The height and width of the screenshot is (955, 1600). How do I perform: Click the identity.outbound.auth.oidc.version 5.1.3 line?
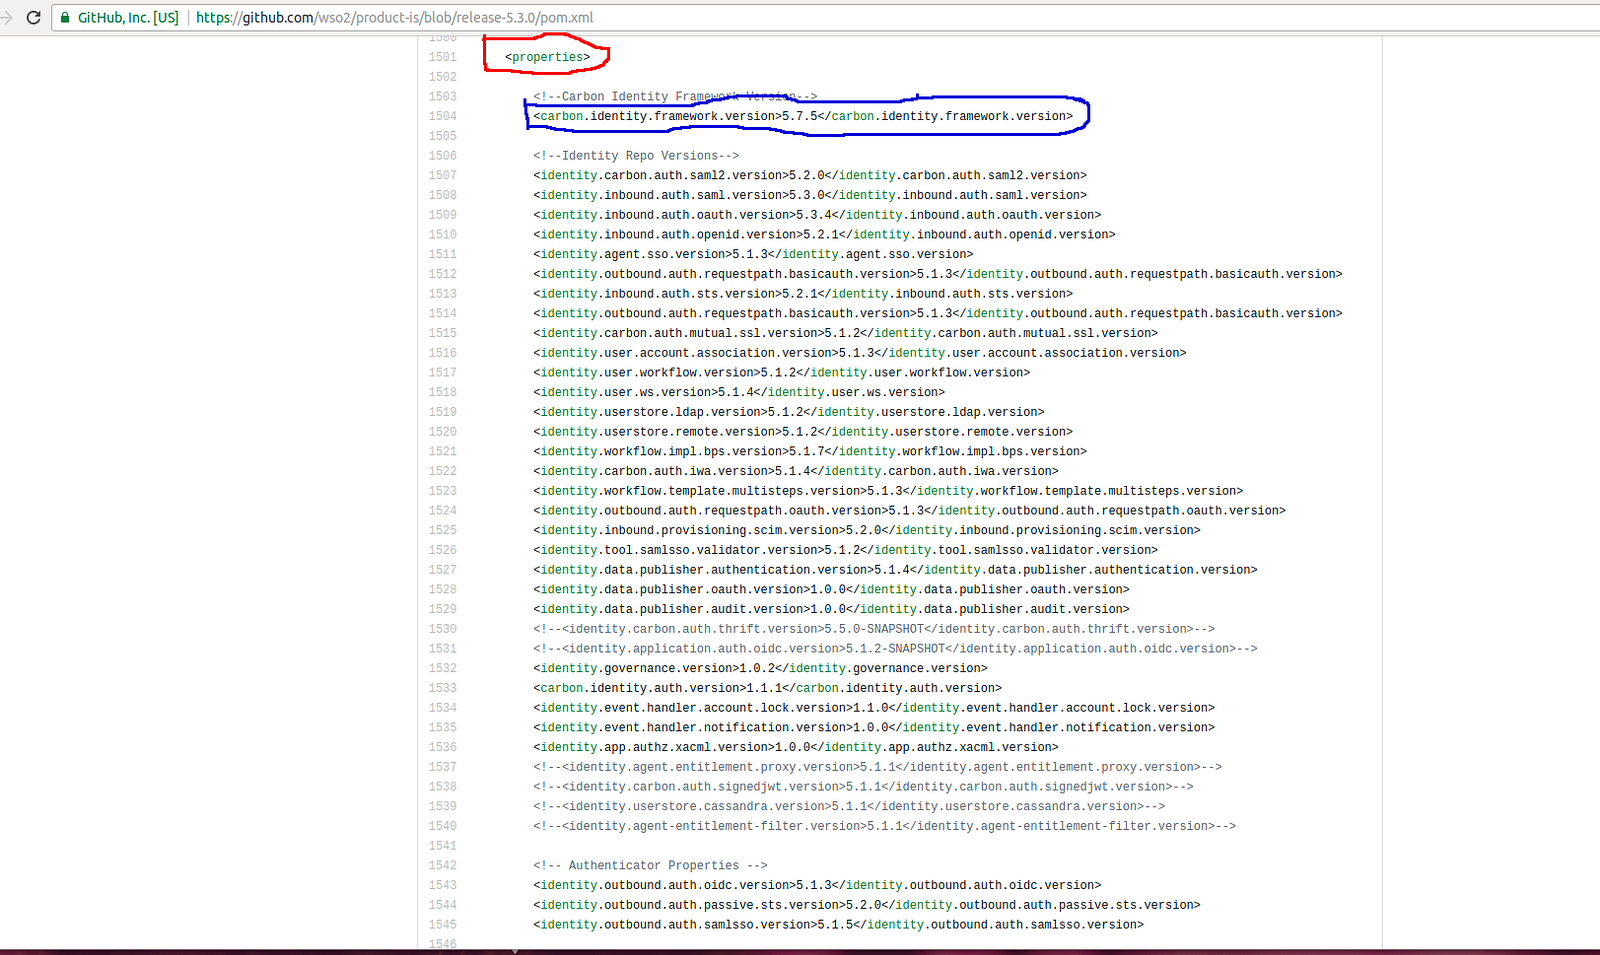click(x=817, y=886)
